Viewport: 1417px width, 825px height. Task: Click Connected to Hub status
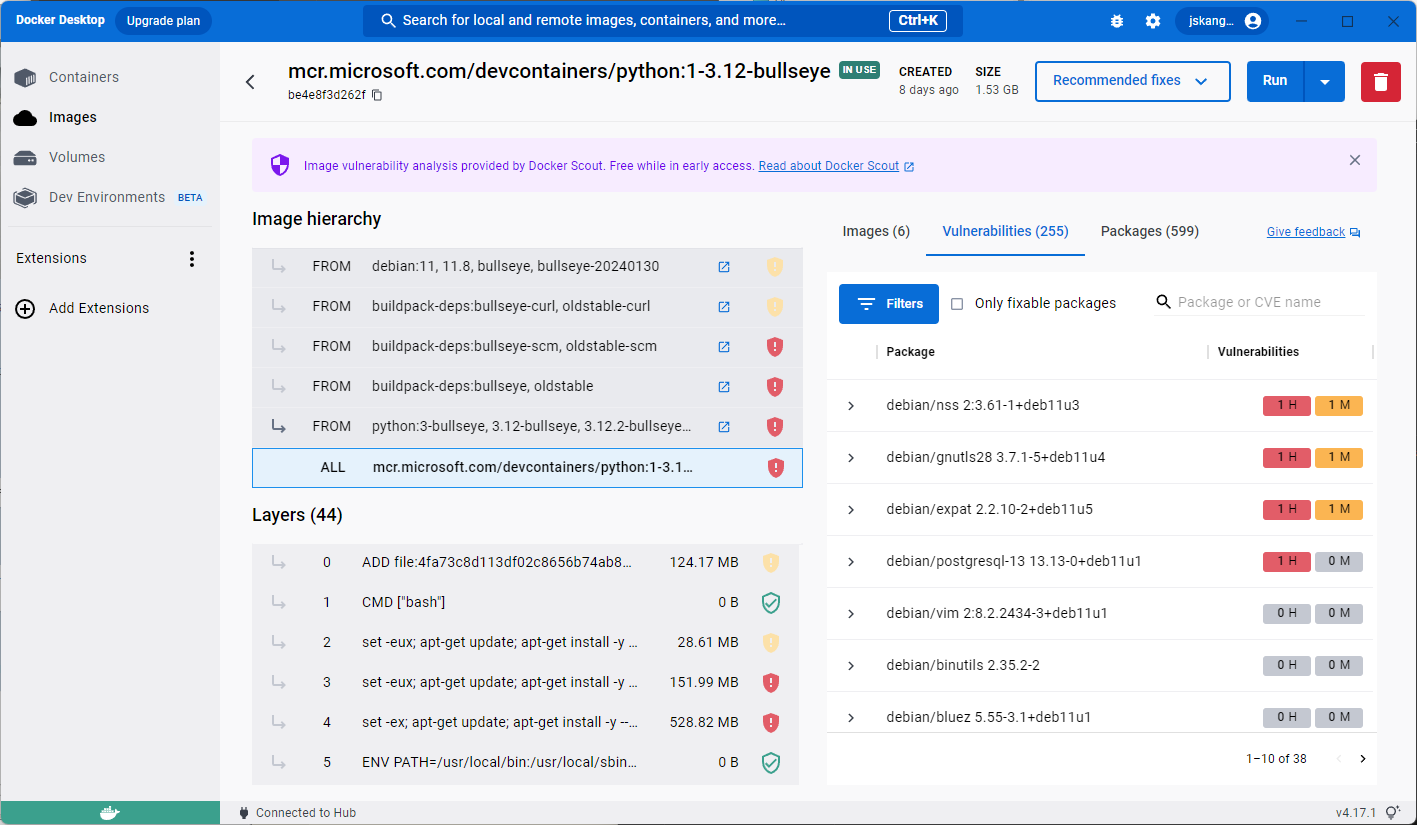click(x=297, y=813)
